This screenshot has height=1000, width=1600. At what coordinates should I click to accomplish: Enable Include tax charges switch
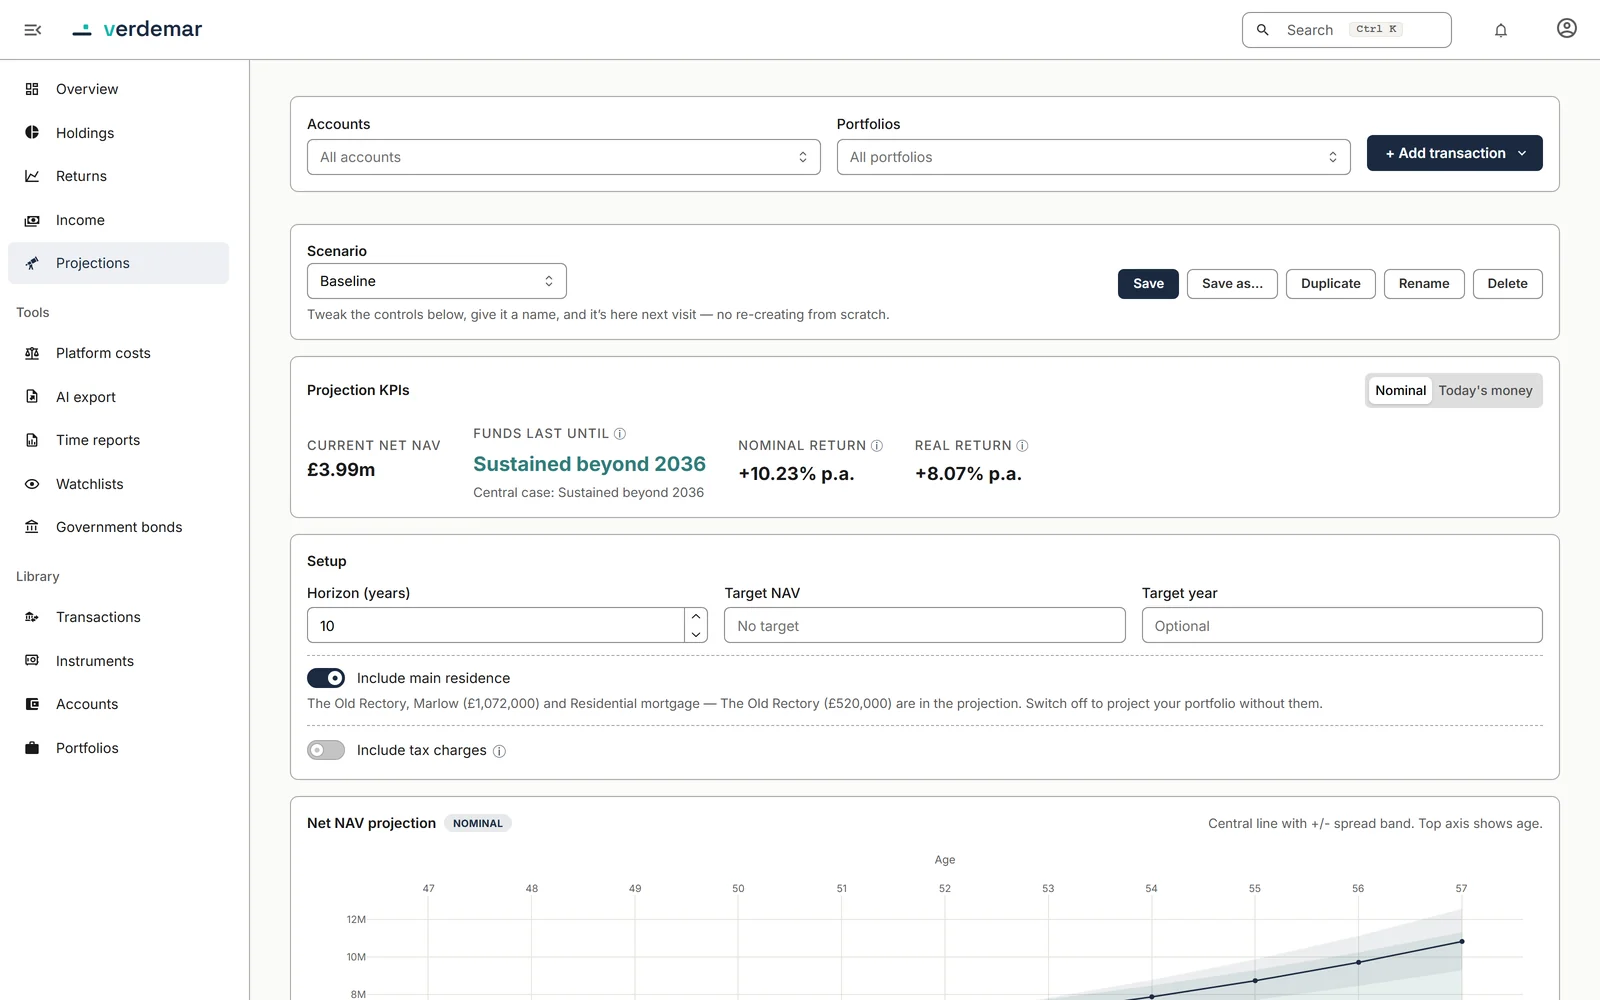click(x=326, y=750)
